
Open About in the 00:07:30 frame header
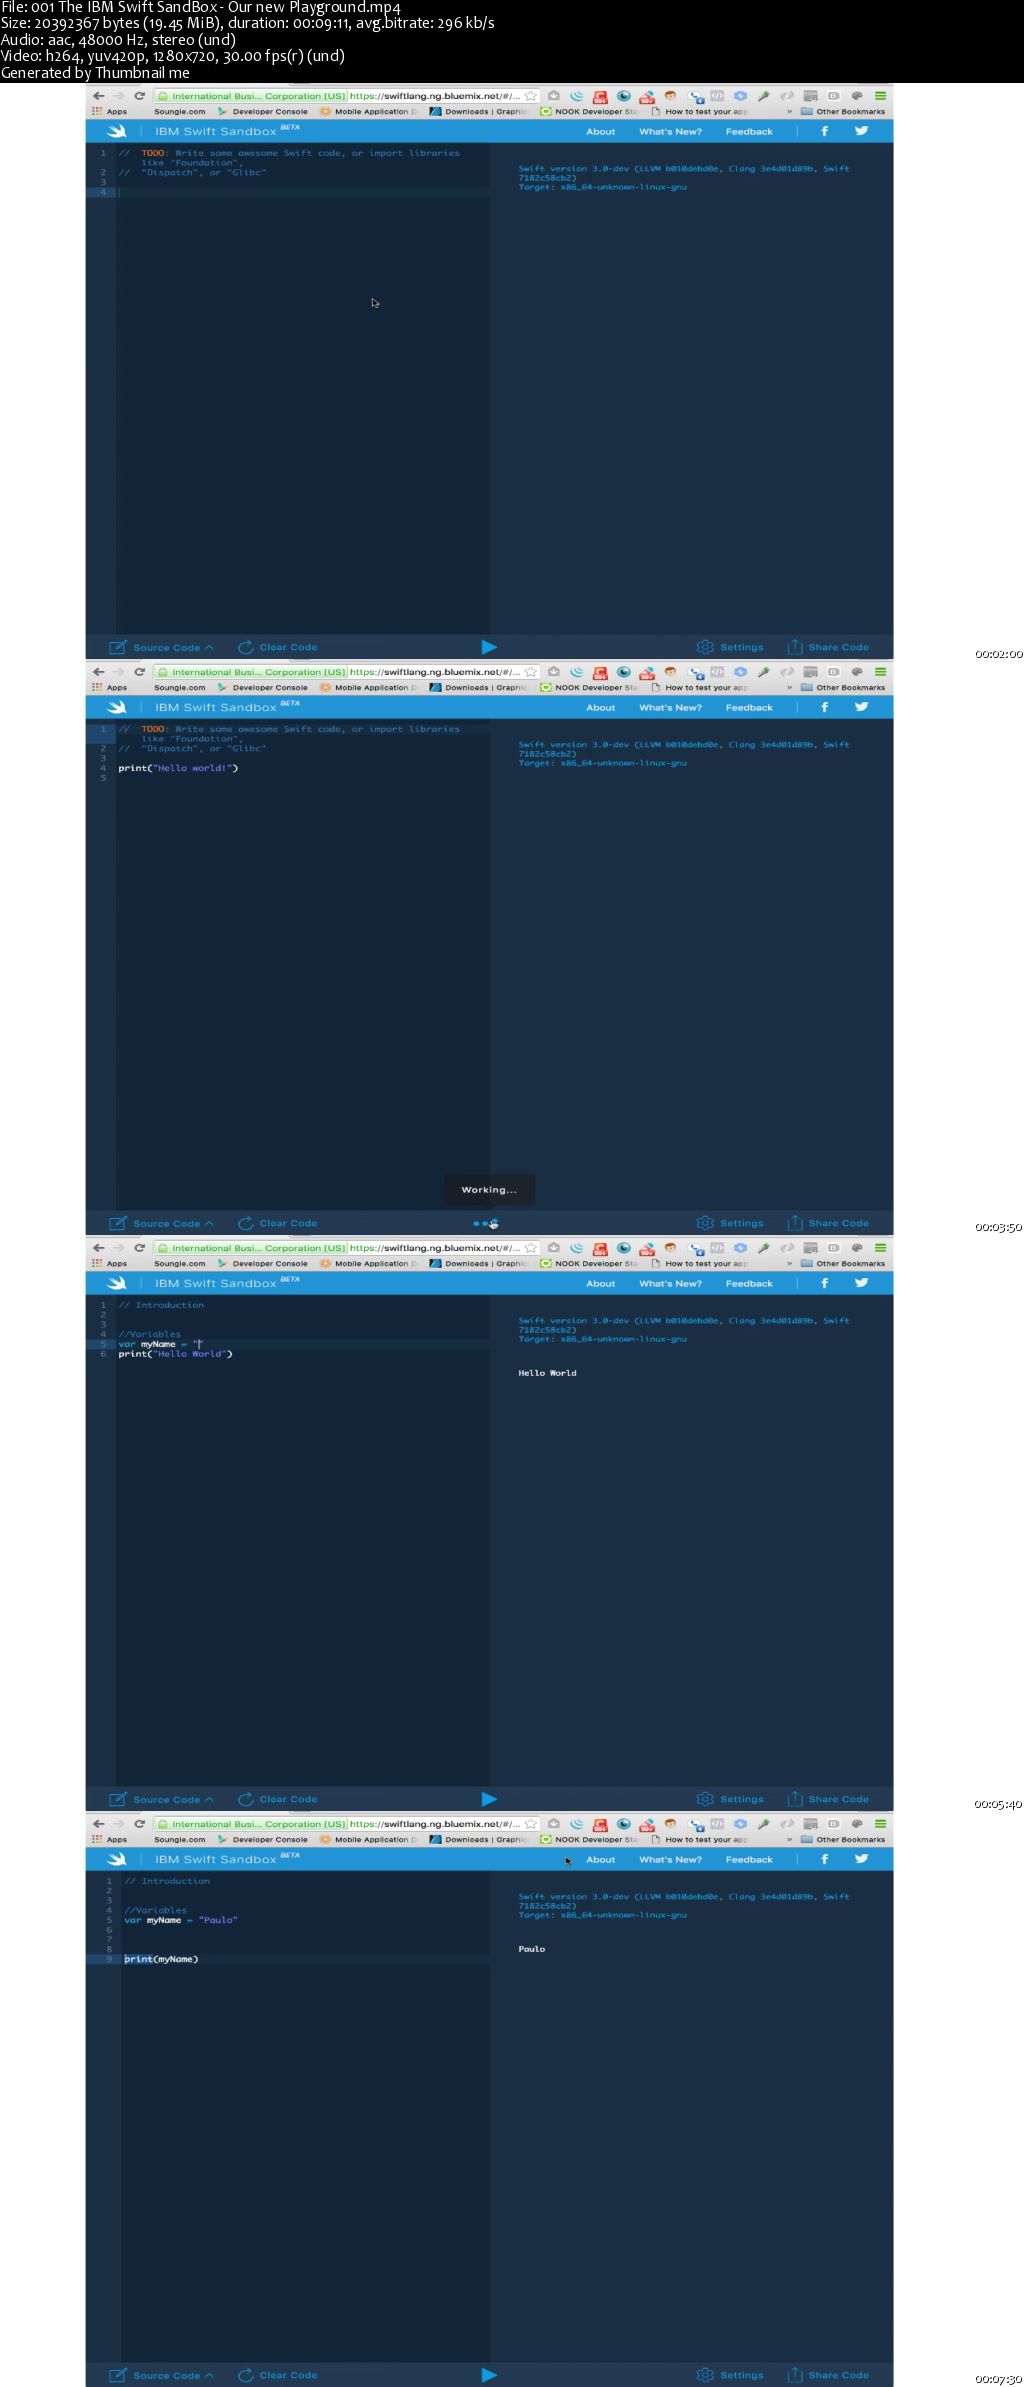point(601,1859)
